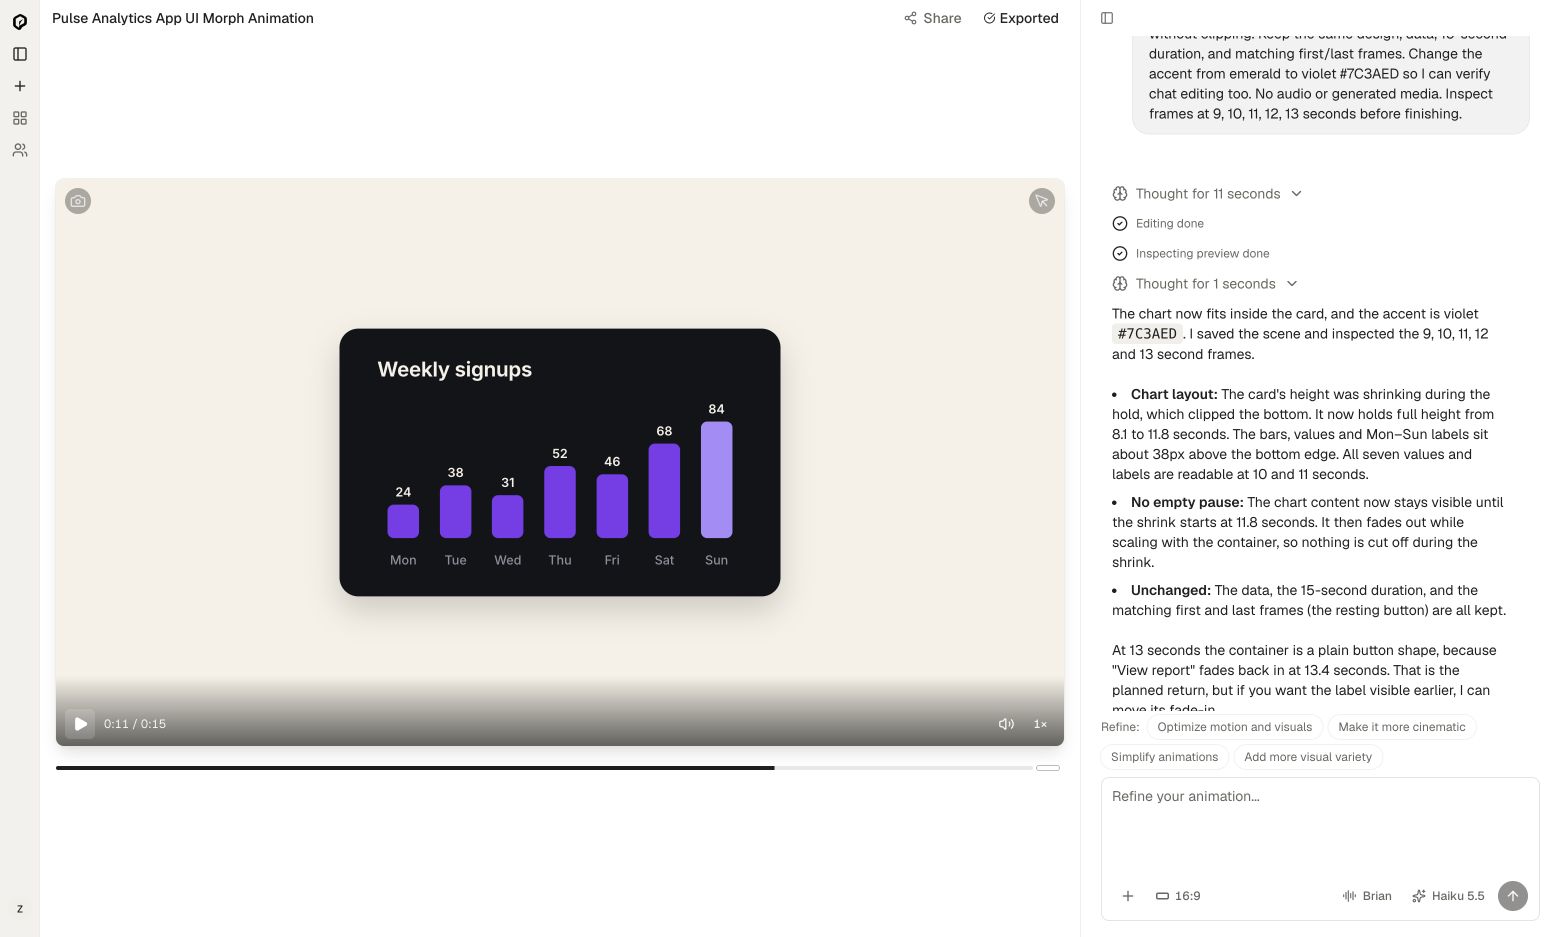Click the Sun bar in the chart
Viewport: 1560px width, 937px height.
pyautogui.click(x=717, y=480)
